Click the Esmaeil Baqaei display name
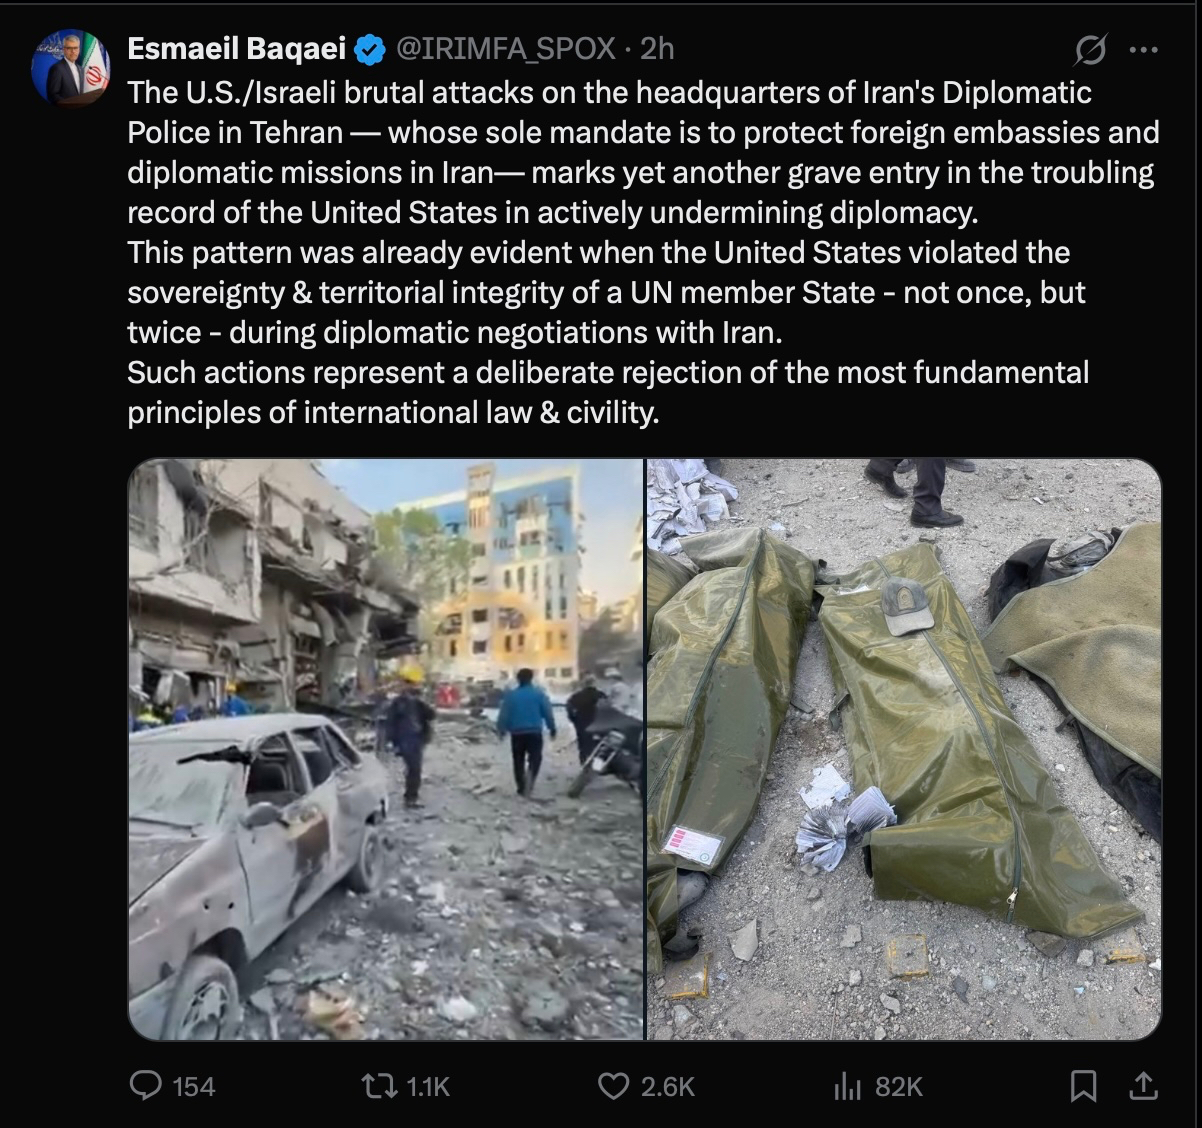 click(237, 48)
